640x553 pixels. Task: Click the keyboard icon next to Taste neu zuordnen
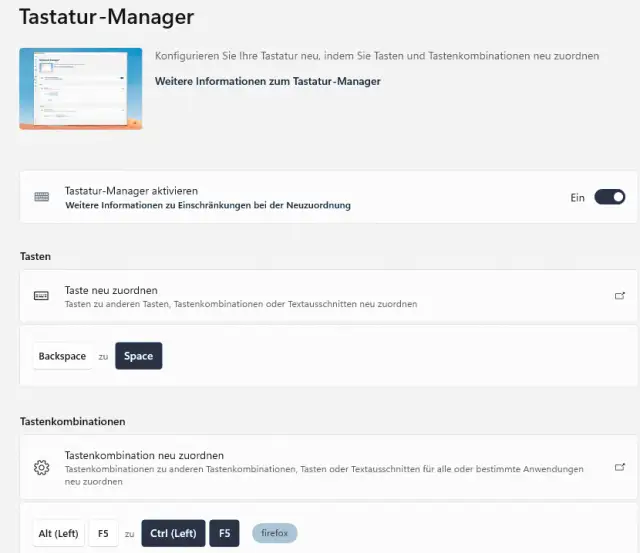point(41,296)
